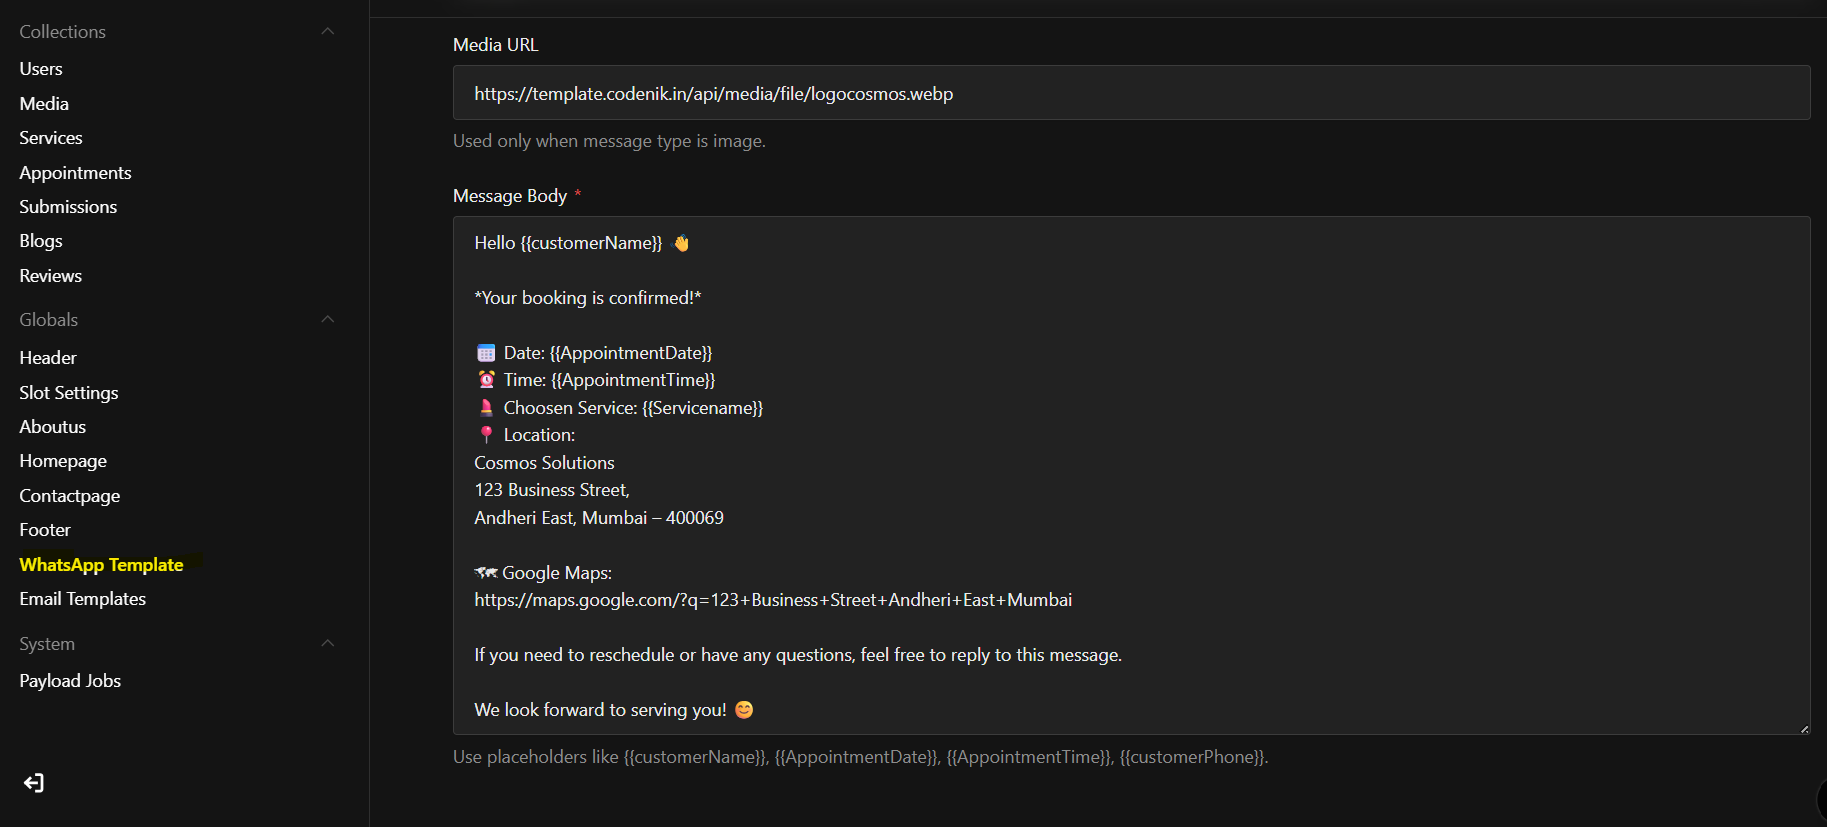The image size is (1827, 827).
Task: Click the Media URL input field
Action: pyautogui.click(x=1131, y=94)
